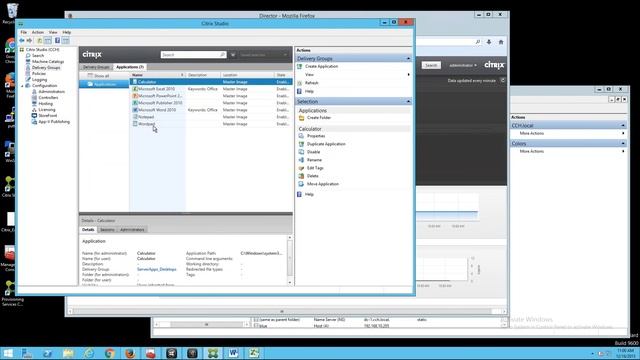Click Create Application action
This screenshot has height=360, width=640.
click(x=322, y=66)
